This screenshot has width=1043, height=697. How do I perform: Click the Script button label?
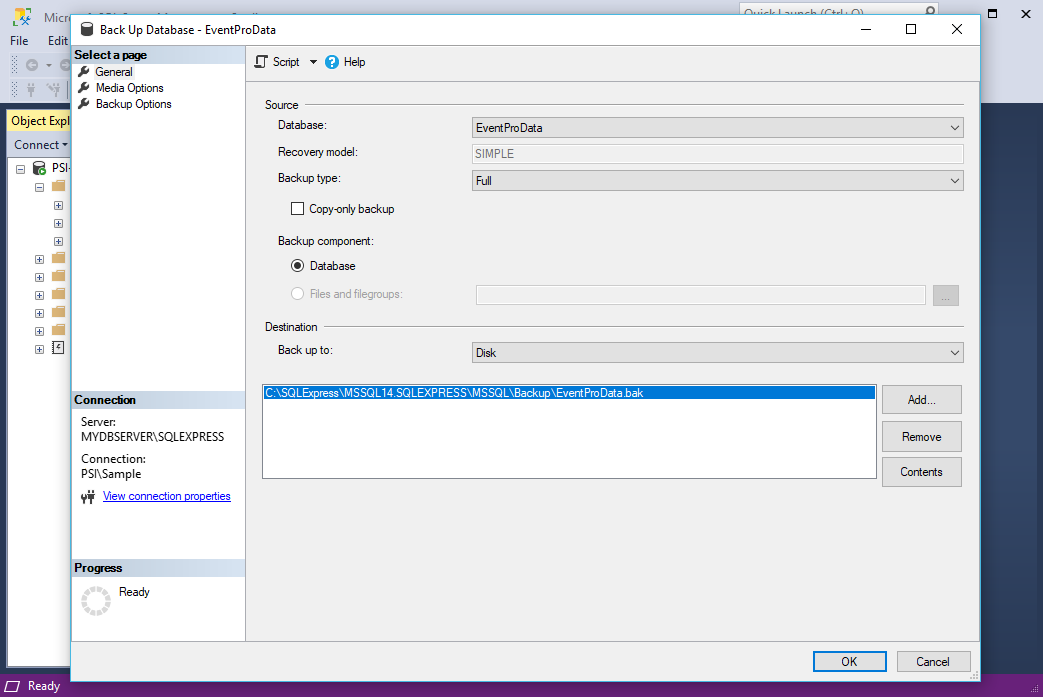pyautogui.click(x=286, y=62)
